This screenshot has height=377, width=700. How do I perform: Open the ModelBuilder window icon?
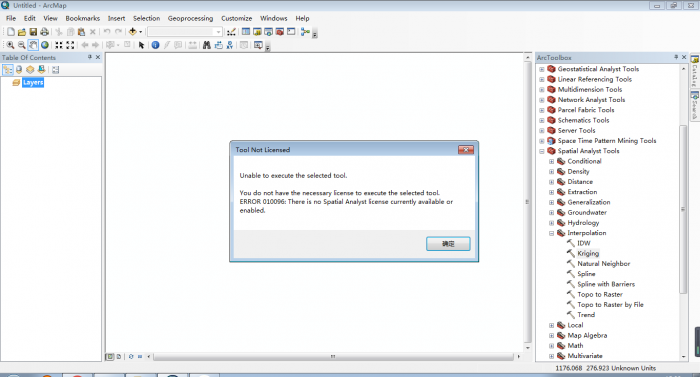click(x=305, y=32)
